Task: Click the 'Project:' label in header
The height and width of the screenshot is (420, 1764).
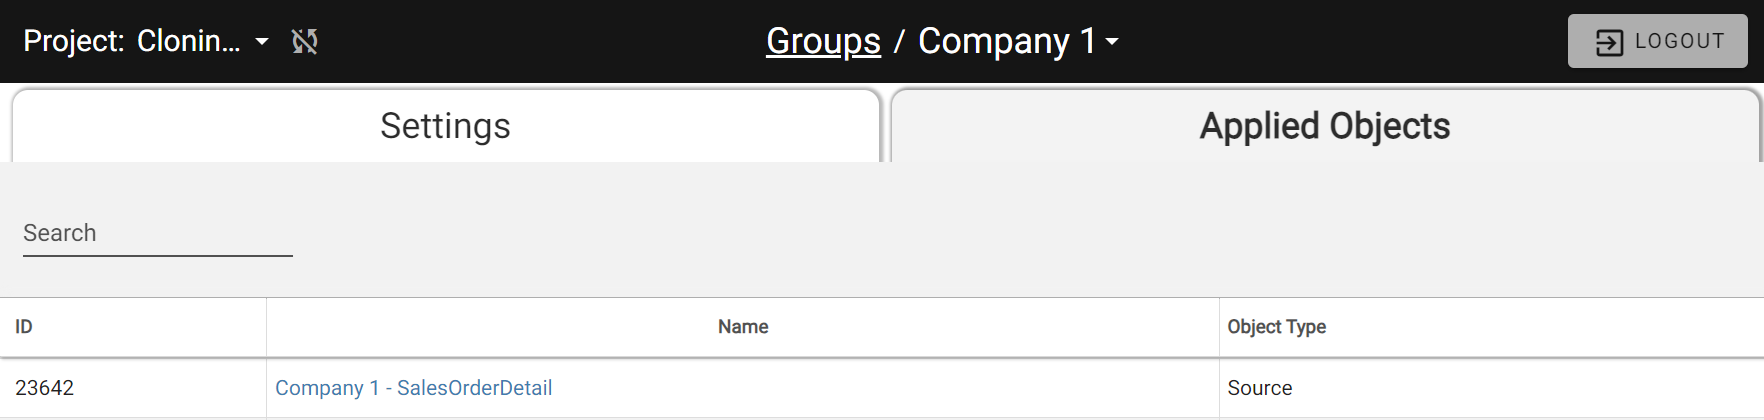Action: 74,41
